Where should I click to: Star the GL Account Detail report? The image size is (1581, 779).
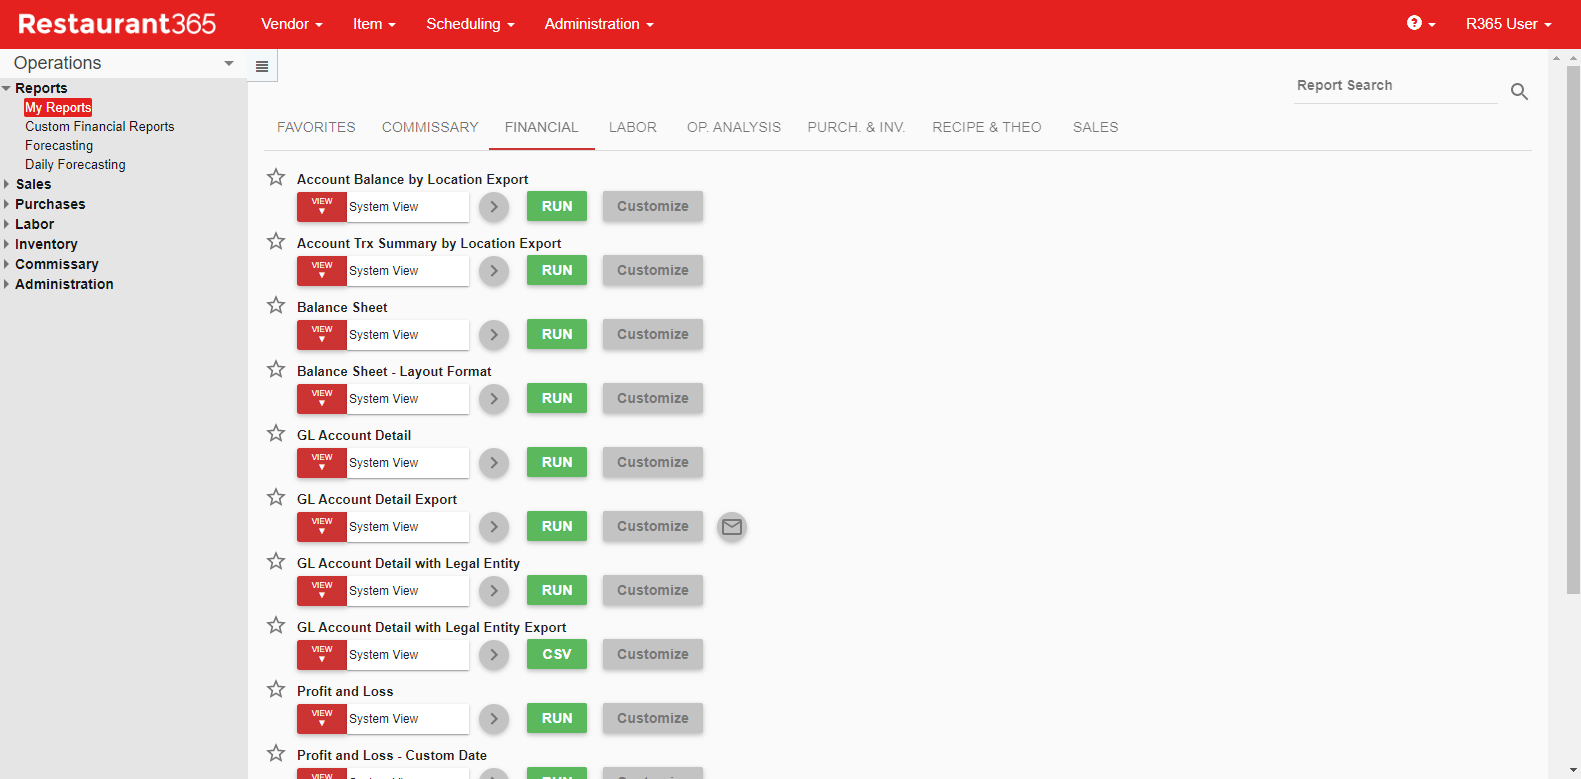pos(276,433)
